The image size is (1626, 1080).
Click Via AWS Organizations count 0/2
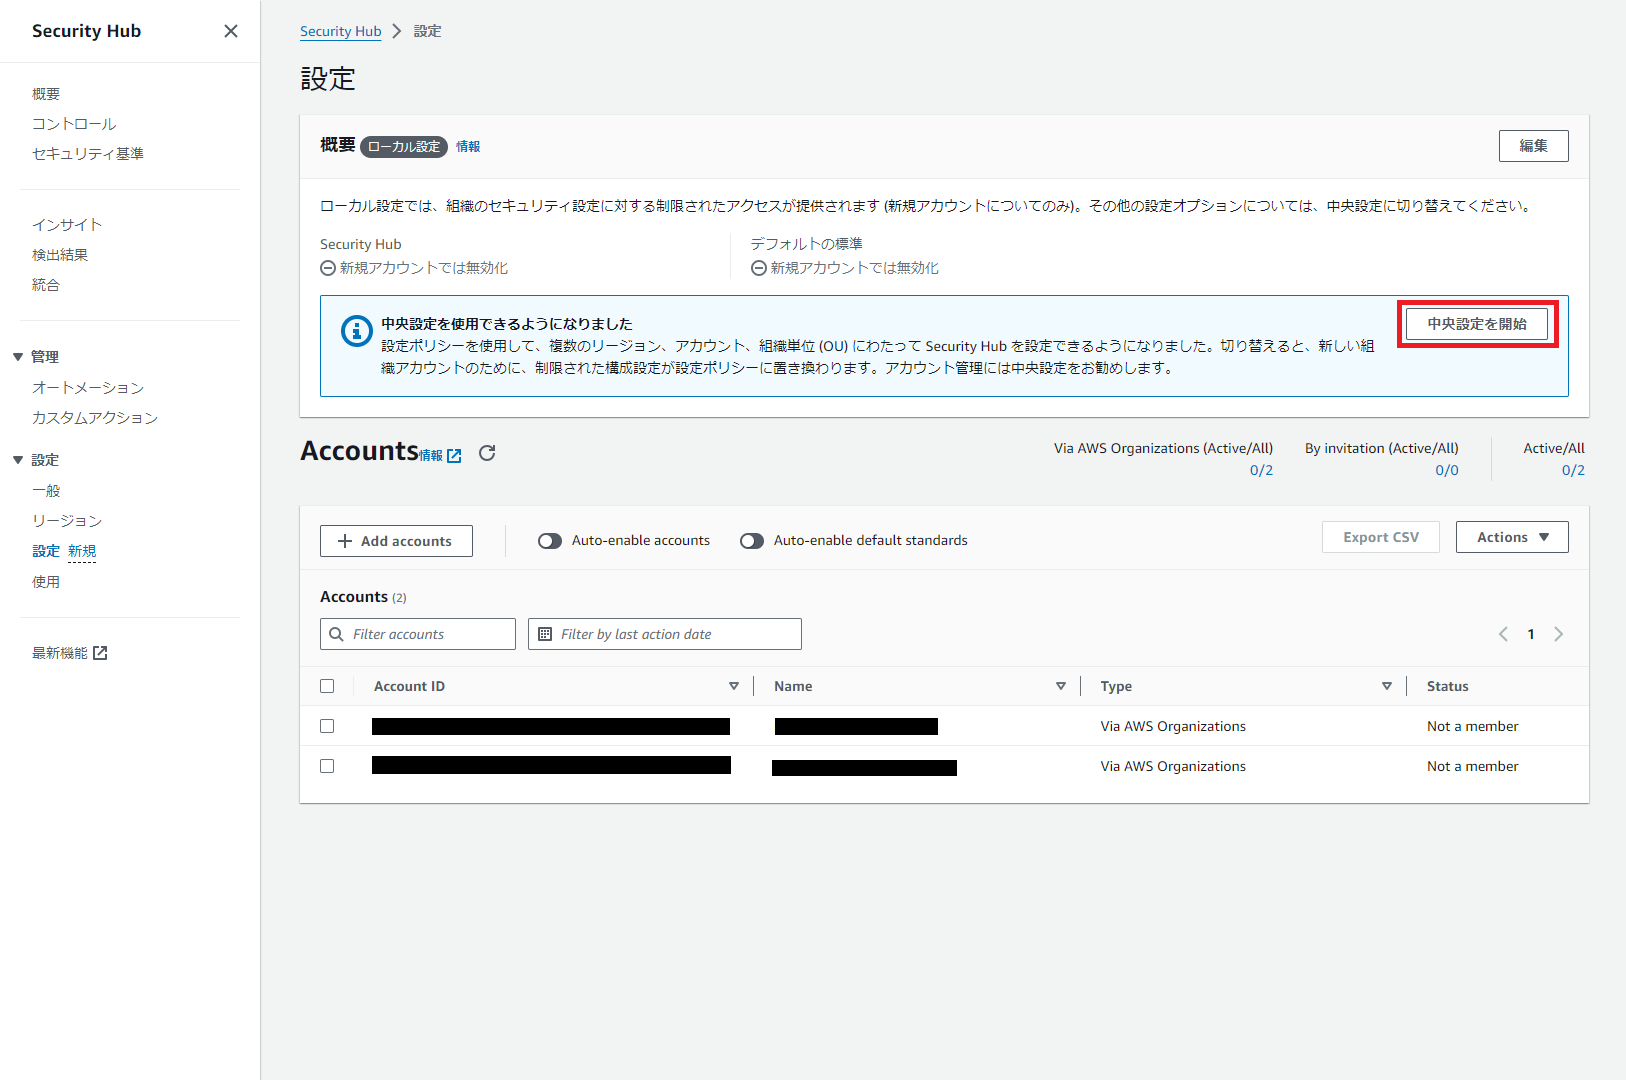click(x=1261, y=470)
